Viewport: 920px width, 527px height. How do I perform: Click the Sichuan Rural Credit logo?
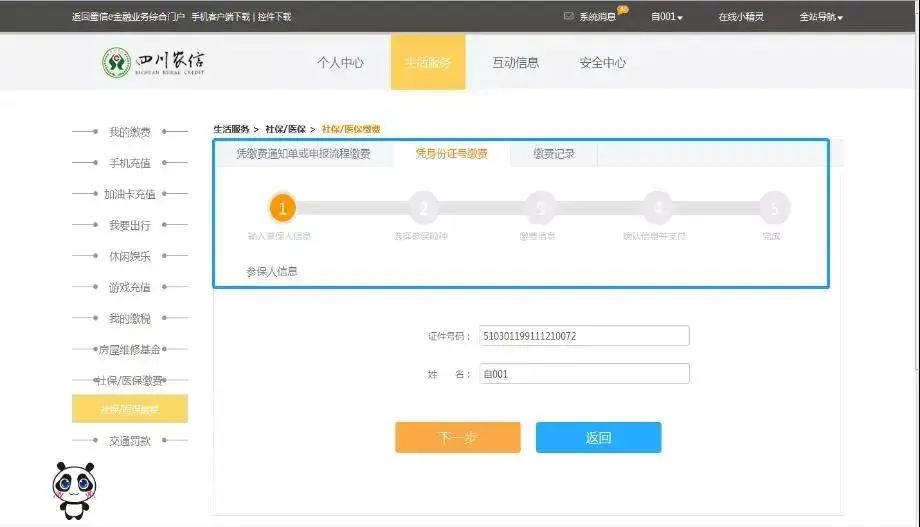[x=155, y=62]
